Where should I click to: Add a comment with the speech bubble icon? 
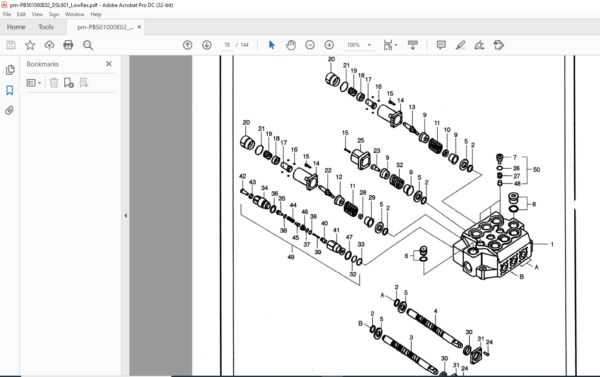[x=441, y=45]
